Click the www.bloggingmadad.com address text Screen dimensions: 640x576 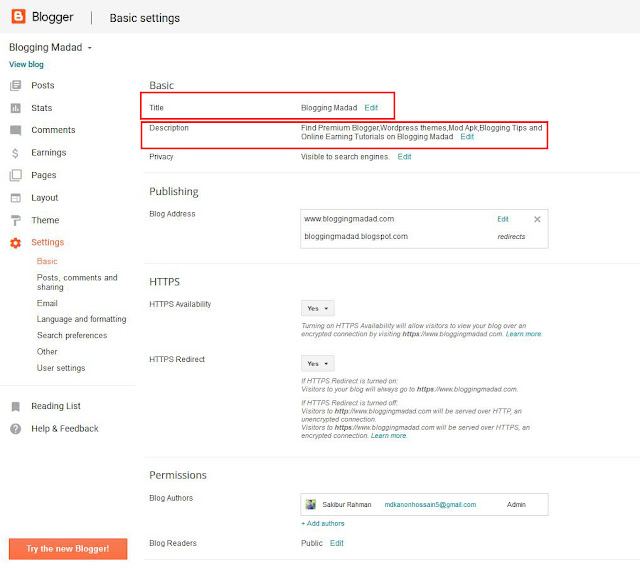[x=349, y=219]
